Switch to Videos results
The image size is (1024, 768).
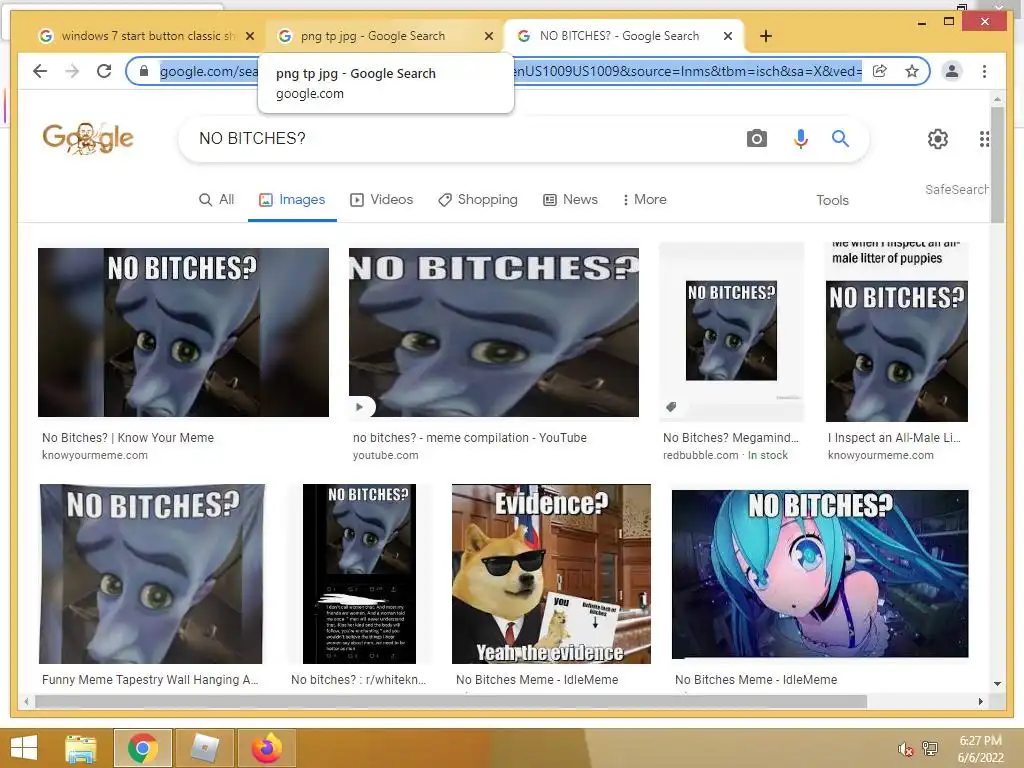pos(381,200)
